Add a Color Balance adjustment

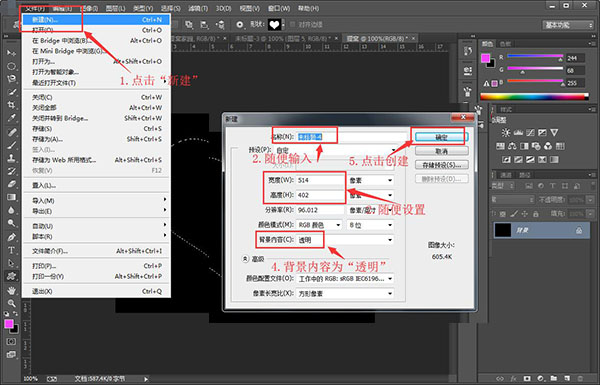point(512,146)
